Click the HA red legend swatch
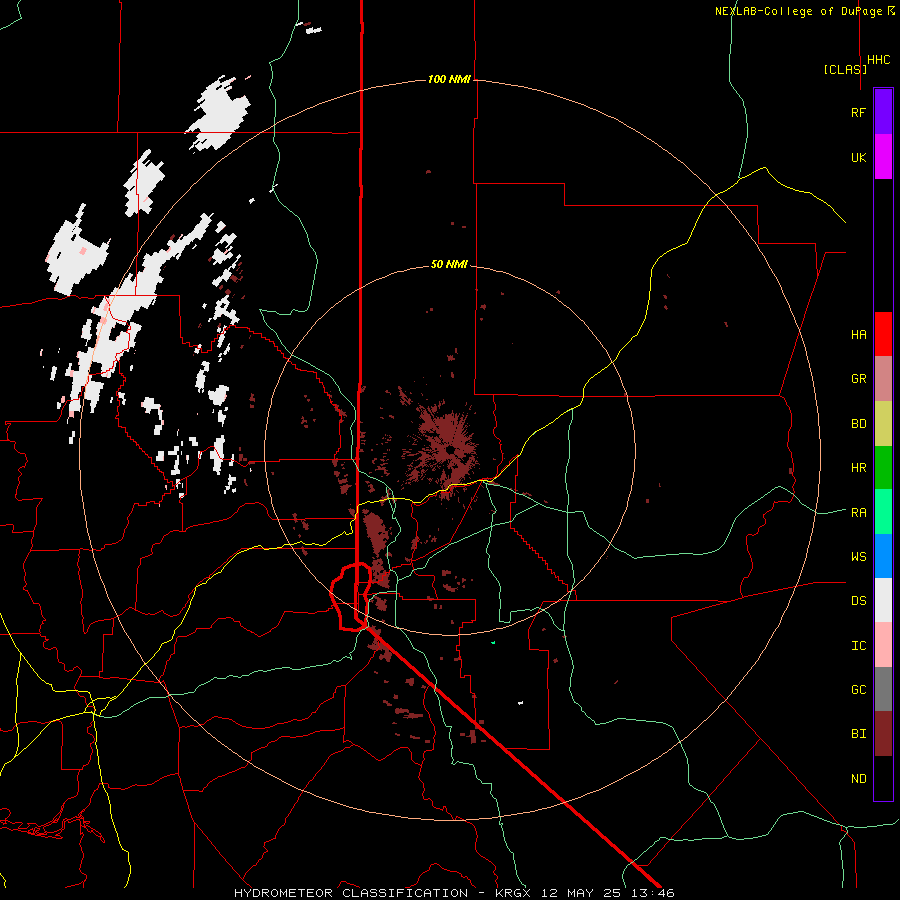 pyautogui.click(x=883, y=334)
